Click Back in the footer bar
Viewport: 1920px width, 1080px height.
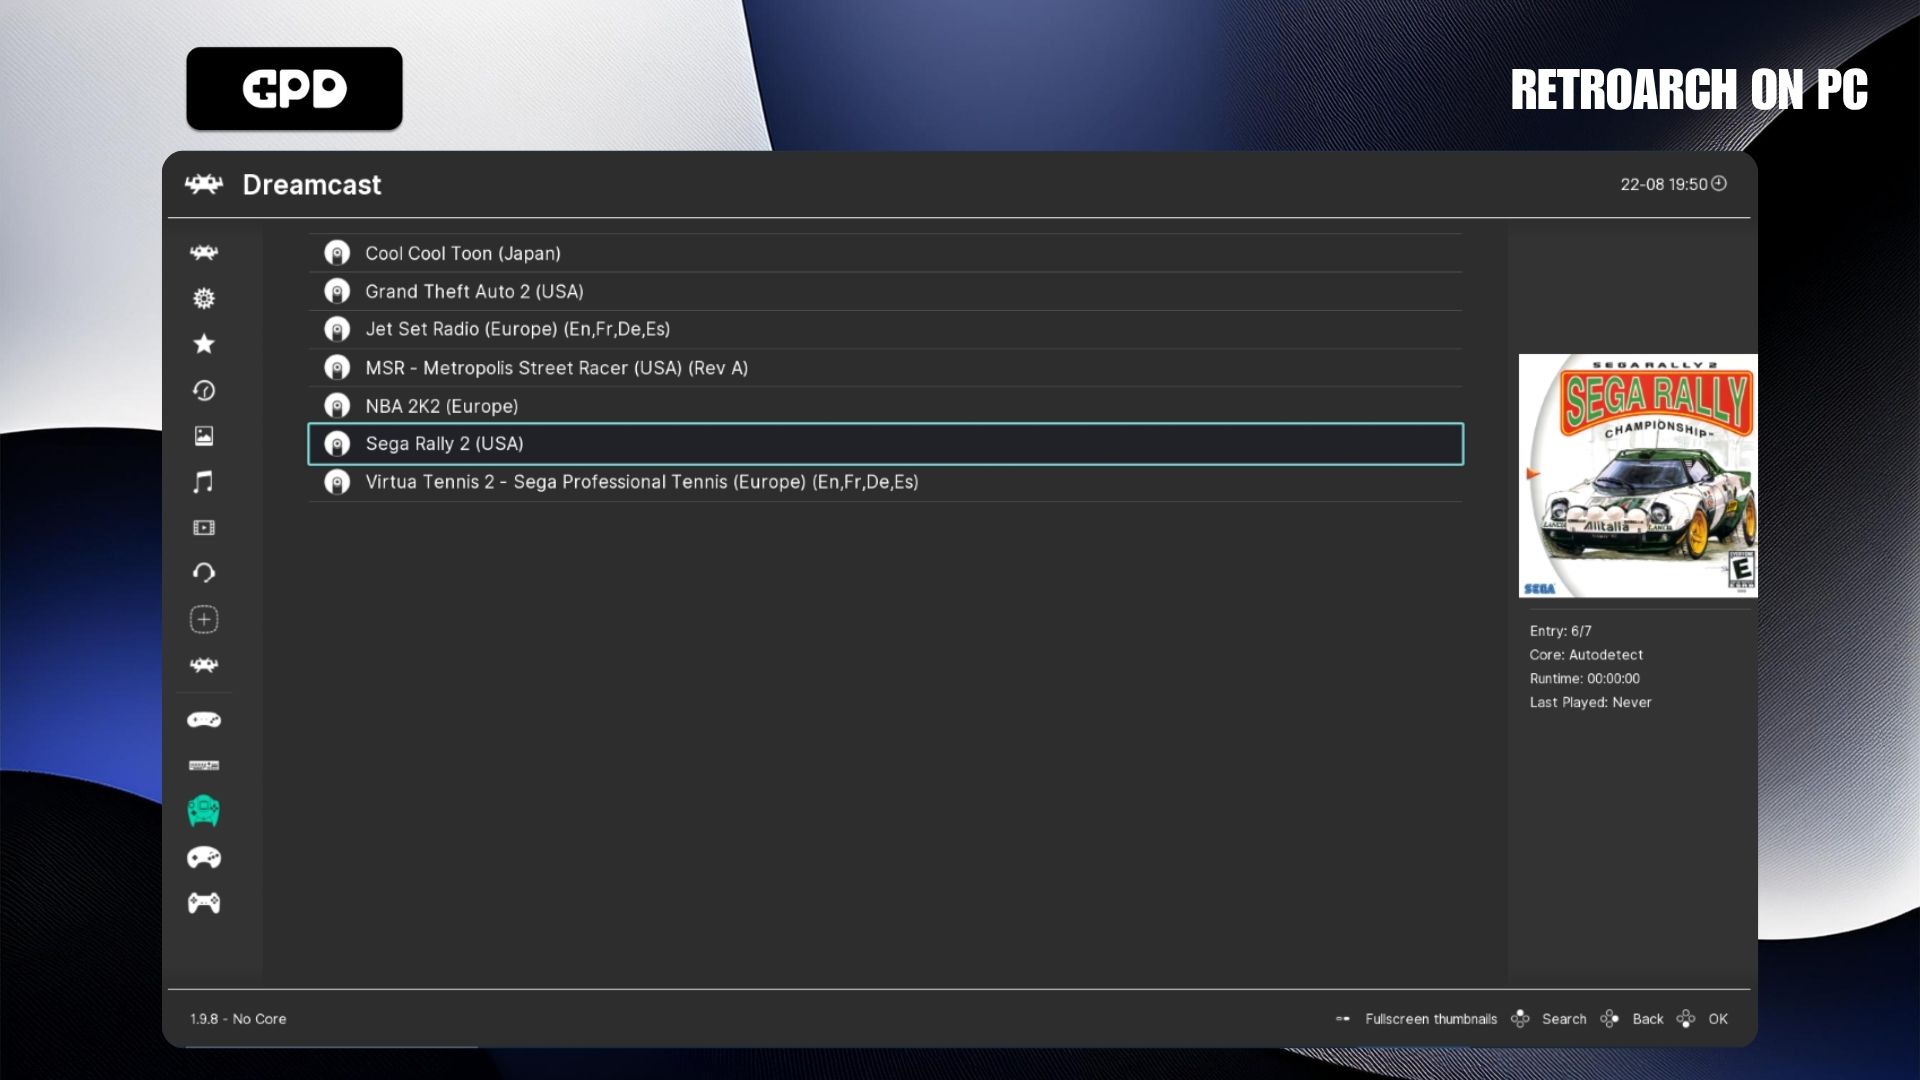pos(1647,1019)
